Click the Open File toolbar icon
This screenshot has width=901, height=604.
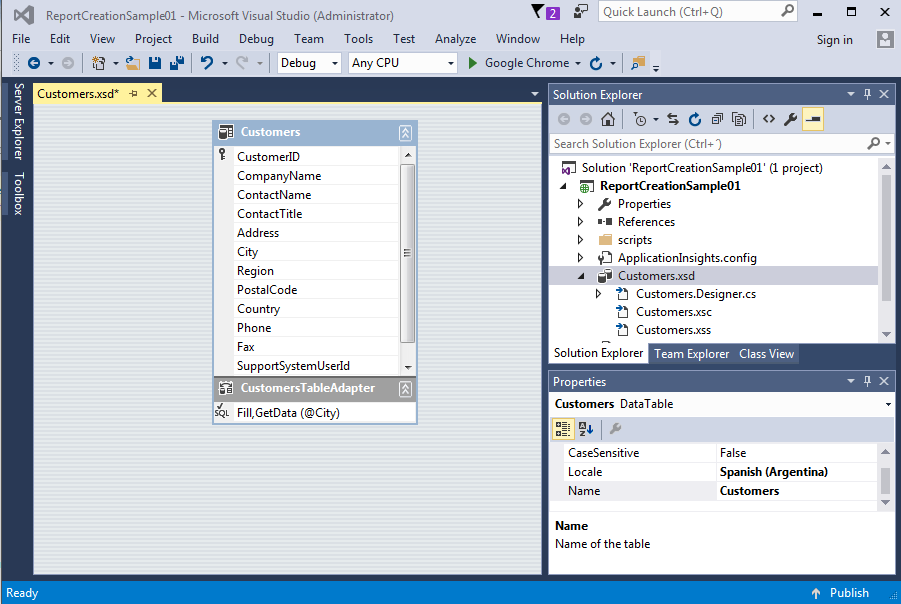click(x=133, y=63)
